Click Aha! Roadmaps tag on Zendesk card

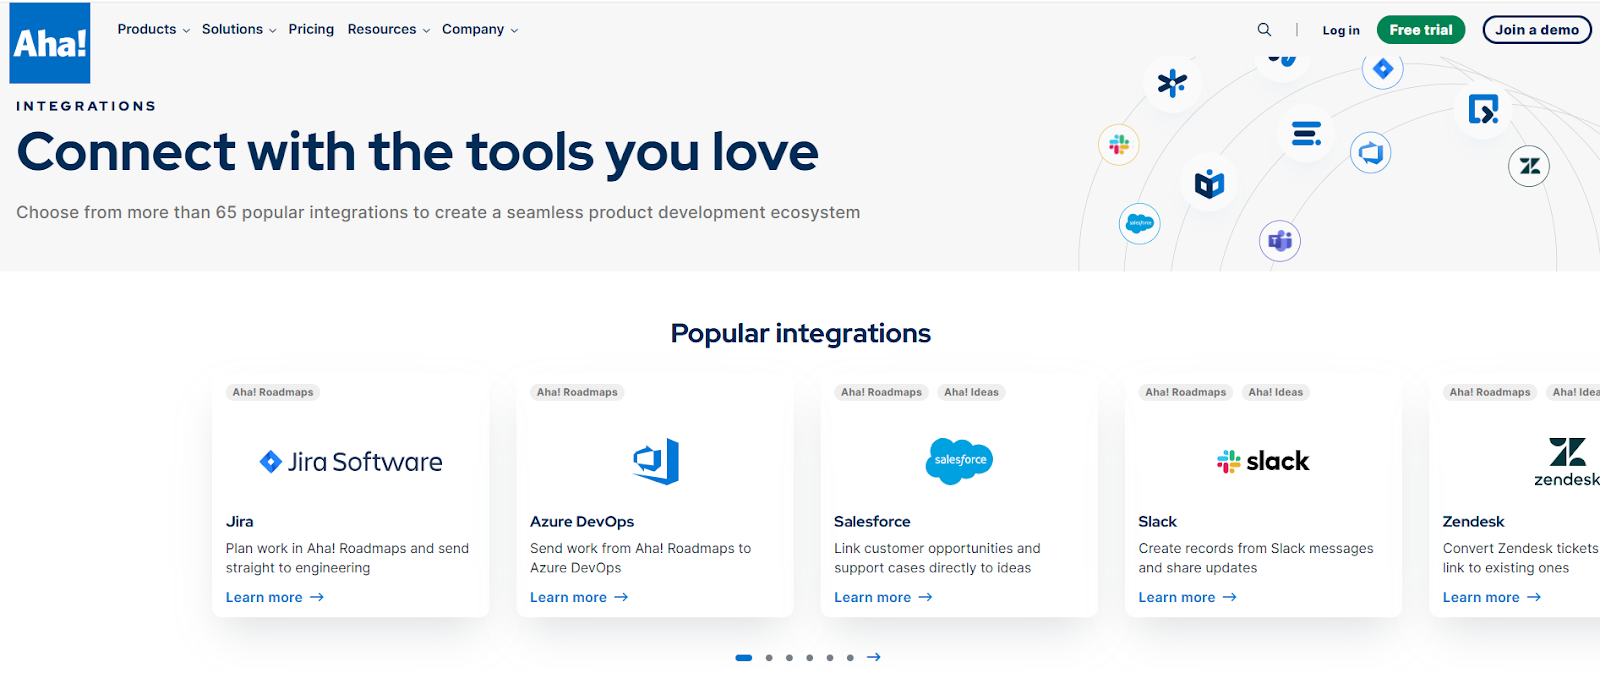[1490, 392]
